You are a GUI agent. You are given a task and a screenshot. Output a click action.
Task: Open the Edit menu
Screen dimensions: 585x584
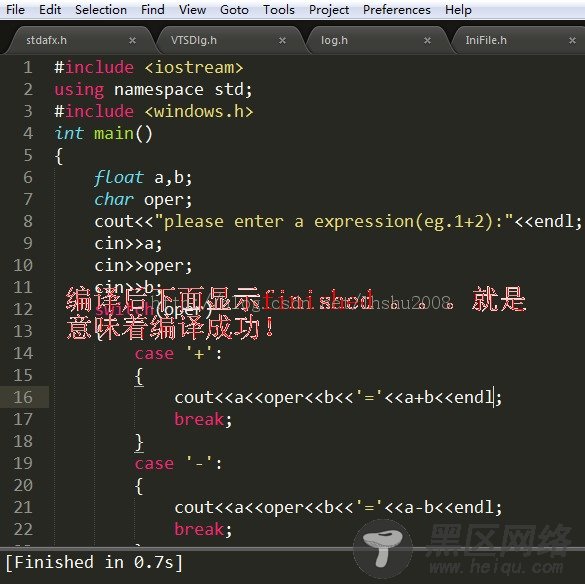coord(50,9)
